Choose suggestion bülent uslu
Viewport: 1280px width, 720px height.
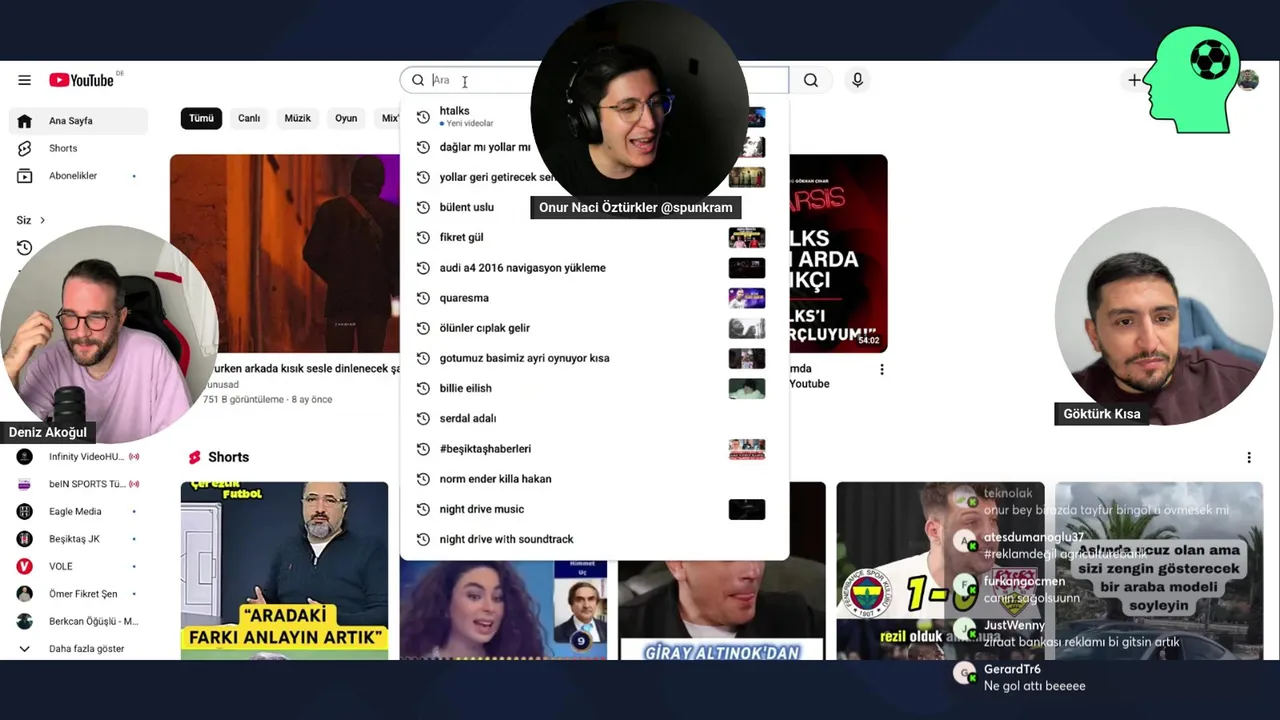[x=594, y=207]
